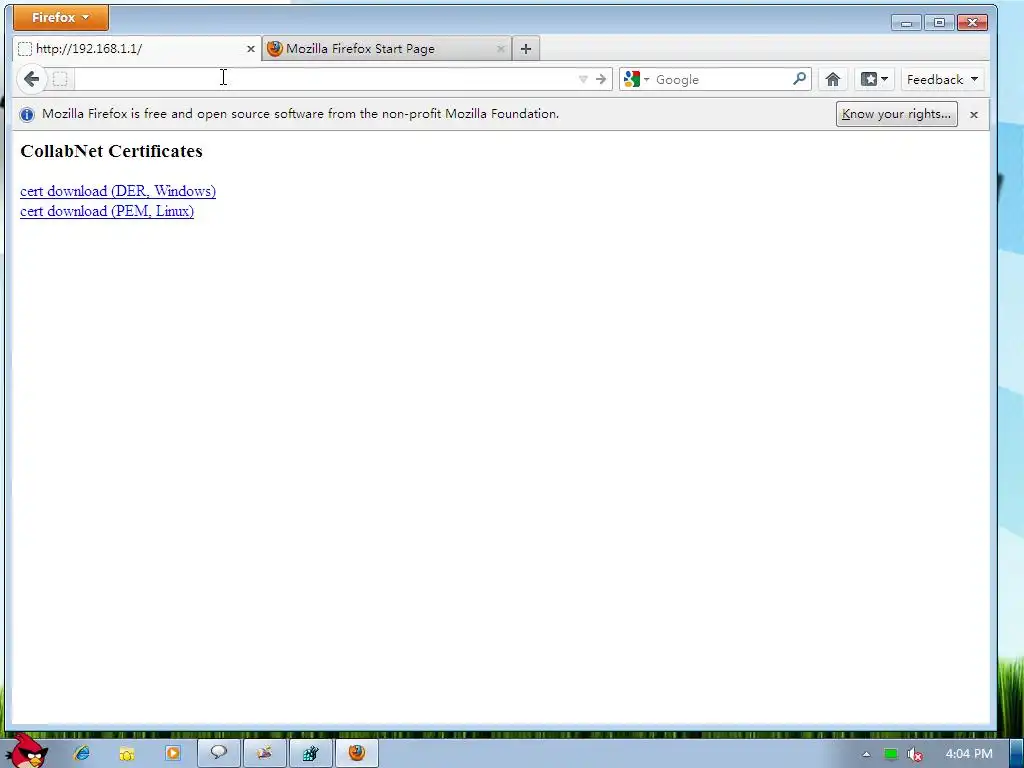Expand the address bar history dropdown

coord(583,79)
